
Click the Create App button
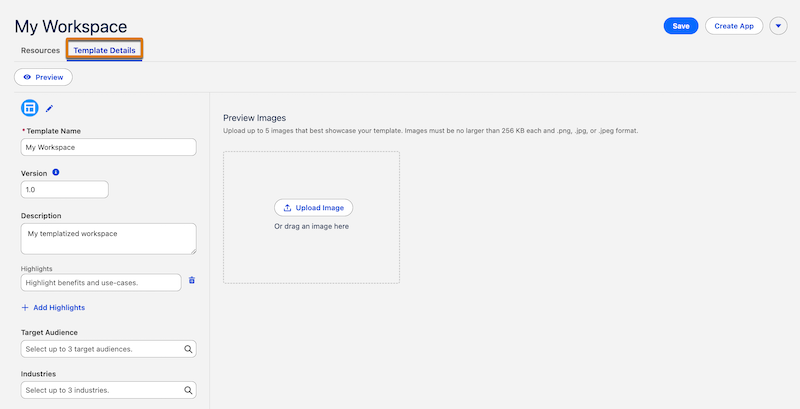pos(734,26)
